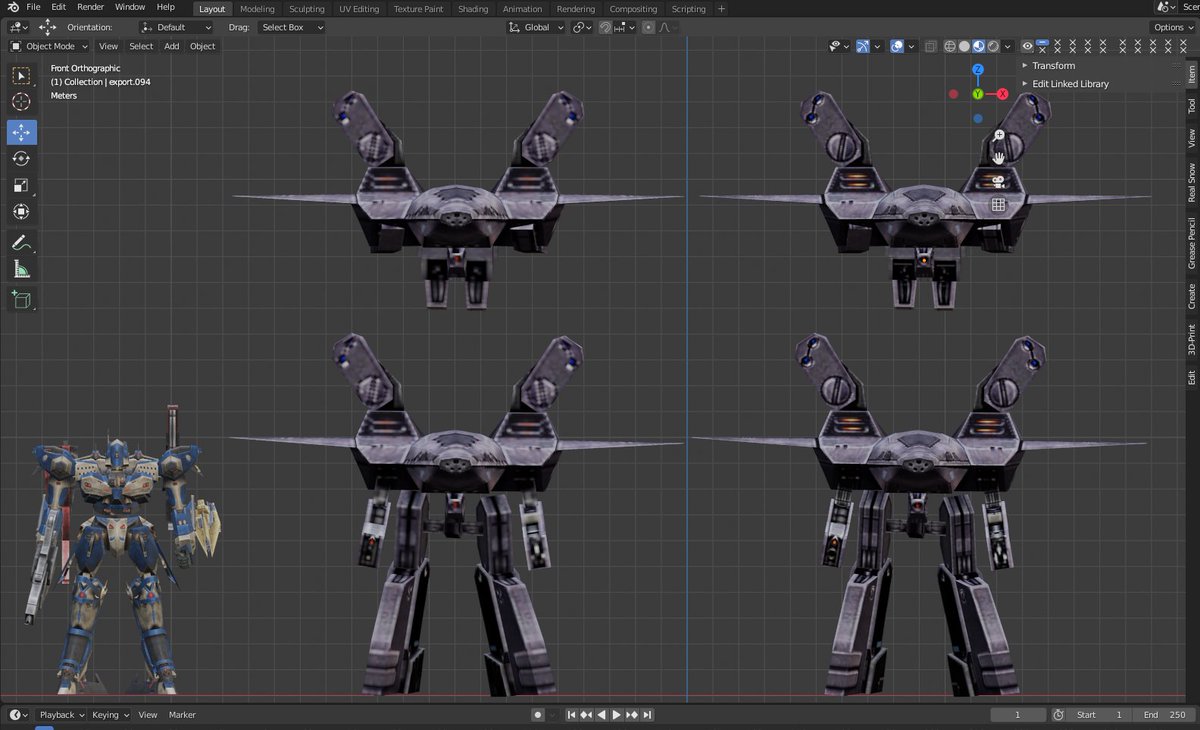Screen dimensions: 1200x730
Task: Toggle viewport gizmos display button
Action: (x=862, y=46)
